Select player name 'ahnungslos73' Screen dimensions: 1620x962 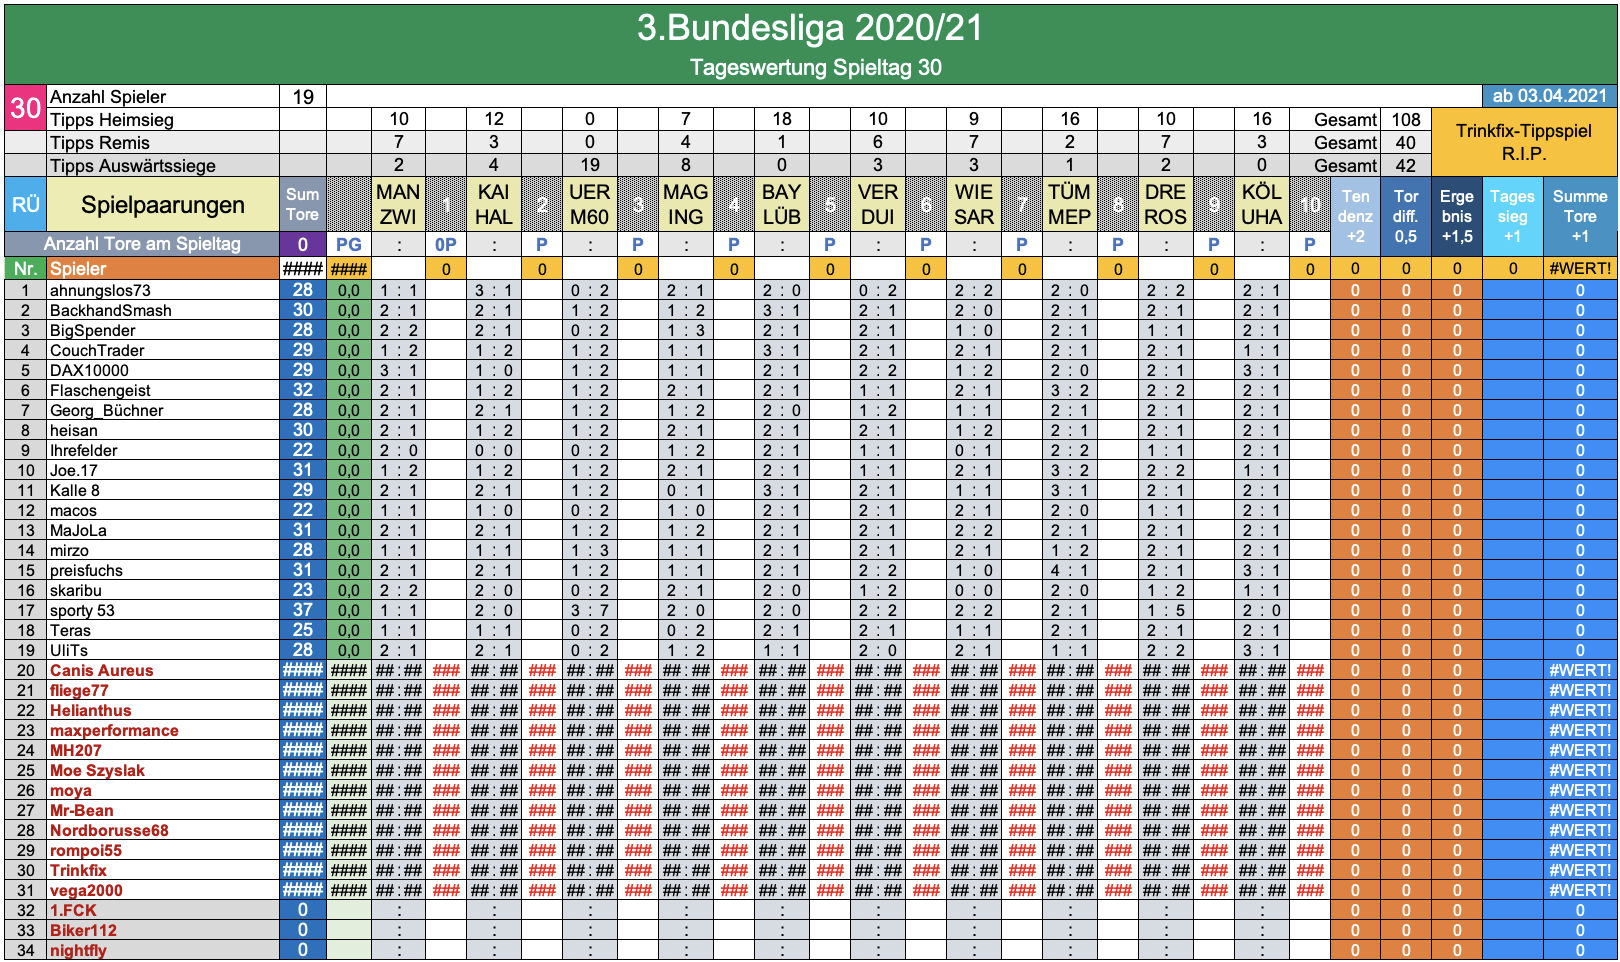click(x=100, y=290)
